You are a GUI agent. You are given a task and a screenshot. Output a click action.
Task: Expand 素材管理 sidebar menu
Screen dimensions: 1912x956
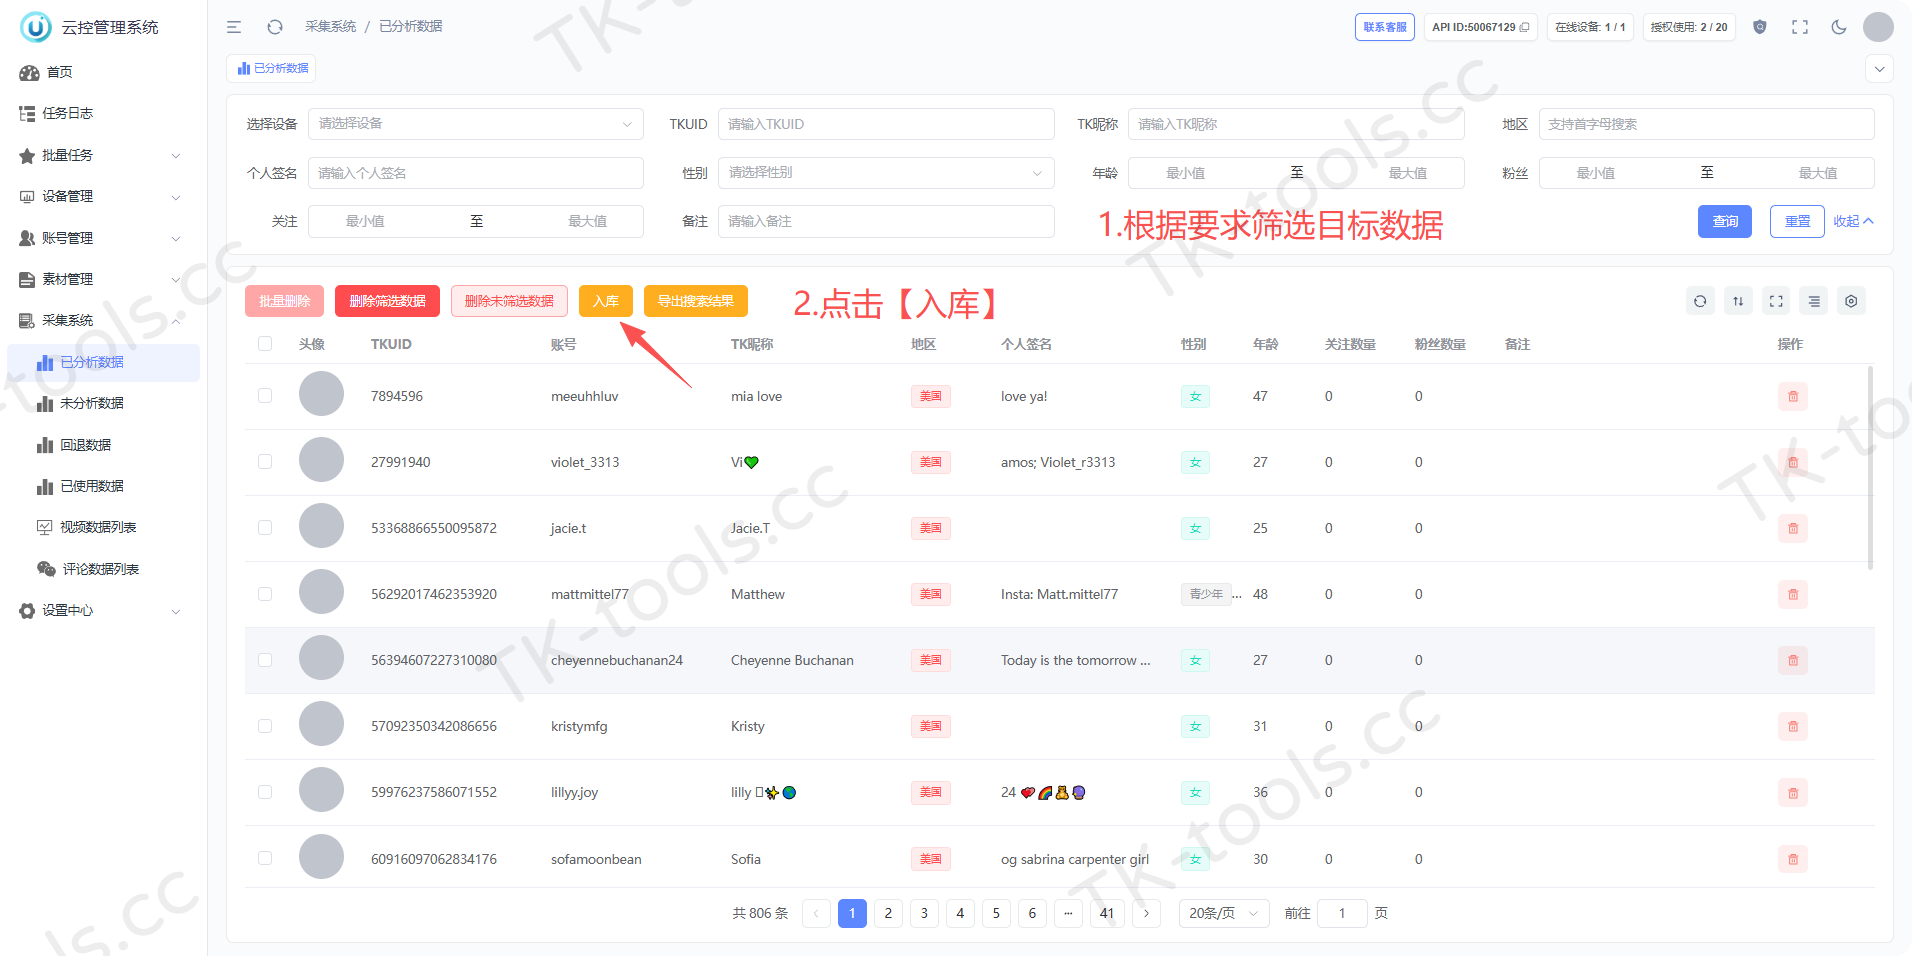[x=103, y=279]
